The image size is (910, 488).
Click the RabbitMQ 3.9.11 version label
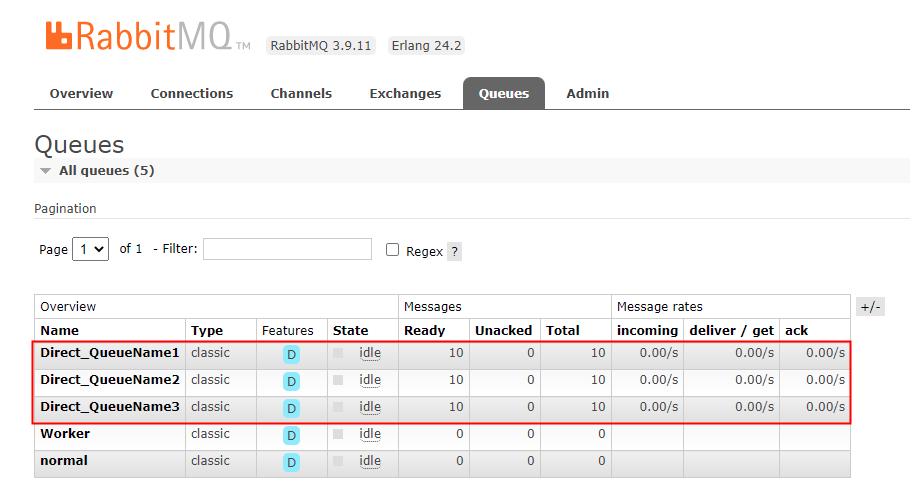click(x=321, y=45)
